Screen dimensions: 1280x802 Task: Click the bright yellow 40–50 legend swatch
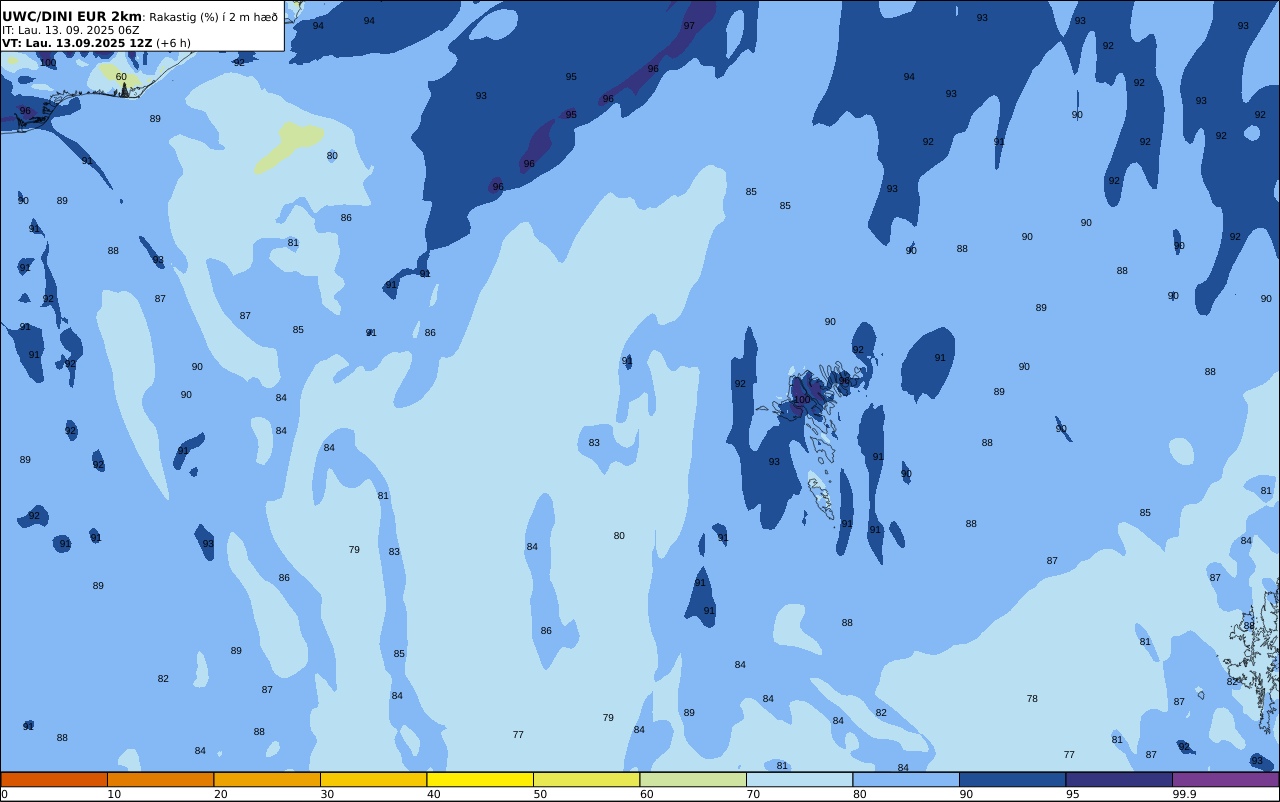pyautogui.click(x=480, y=779)
